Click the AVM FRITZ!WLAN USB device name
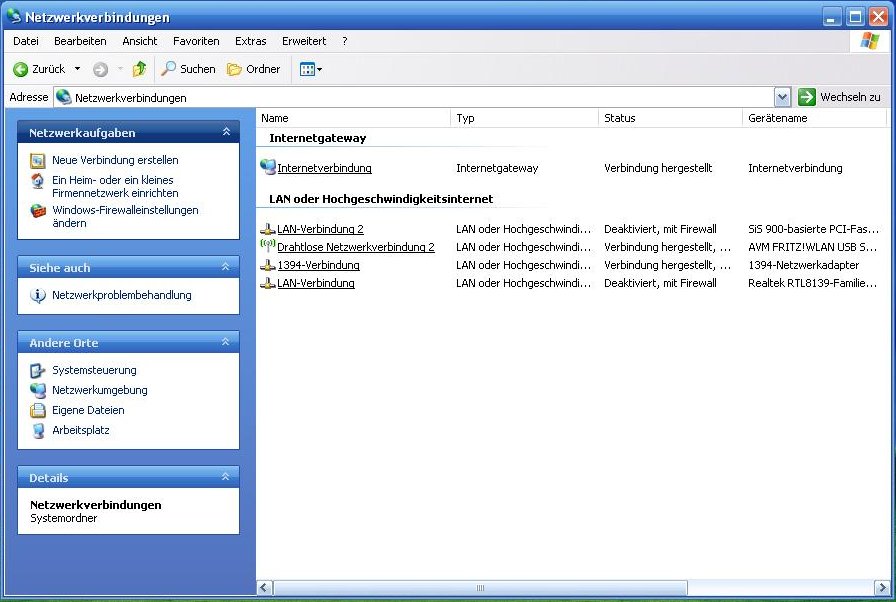Viewport: 896px width, 602px height. pos(812,247)
